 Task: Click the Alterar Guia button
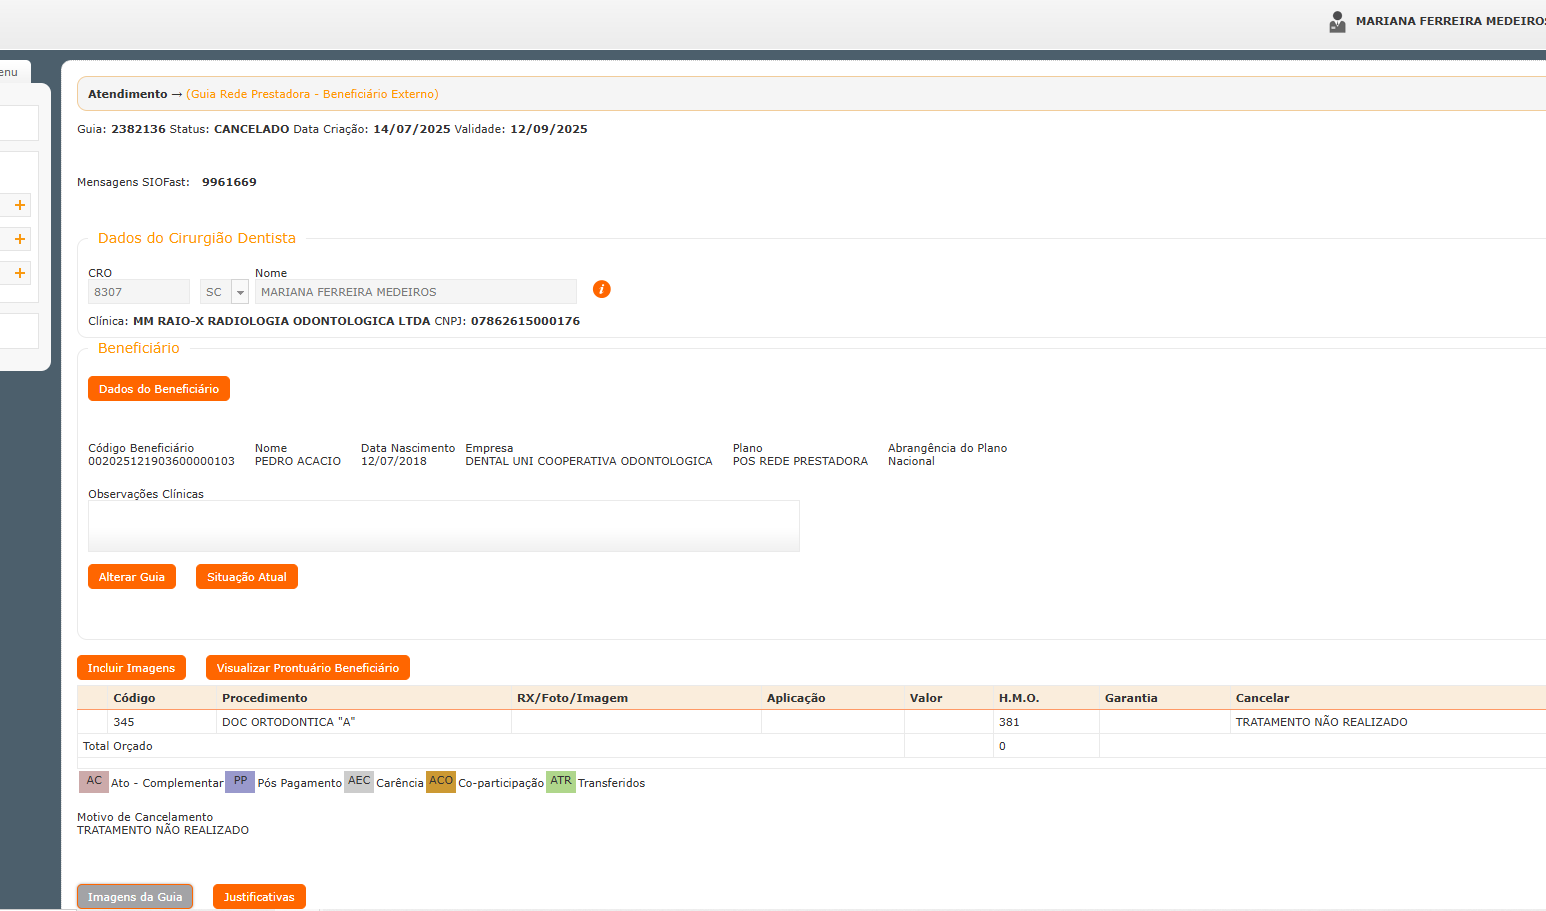pos(132,577)
